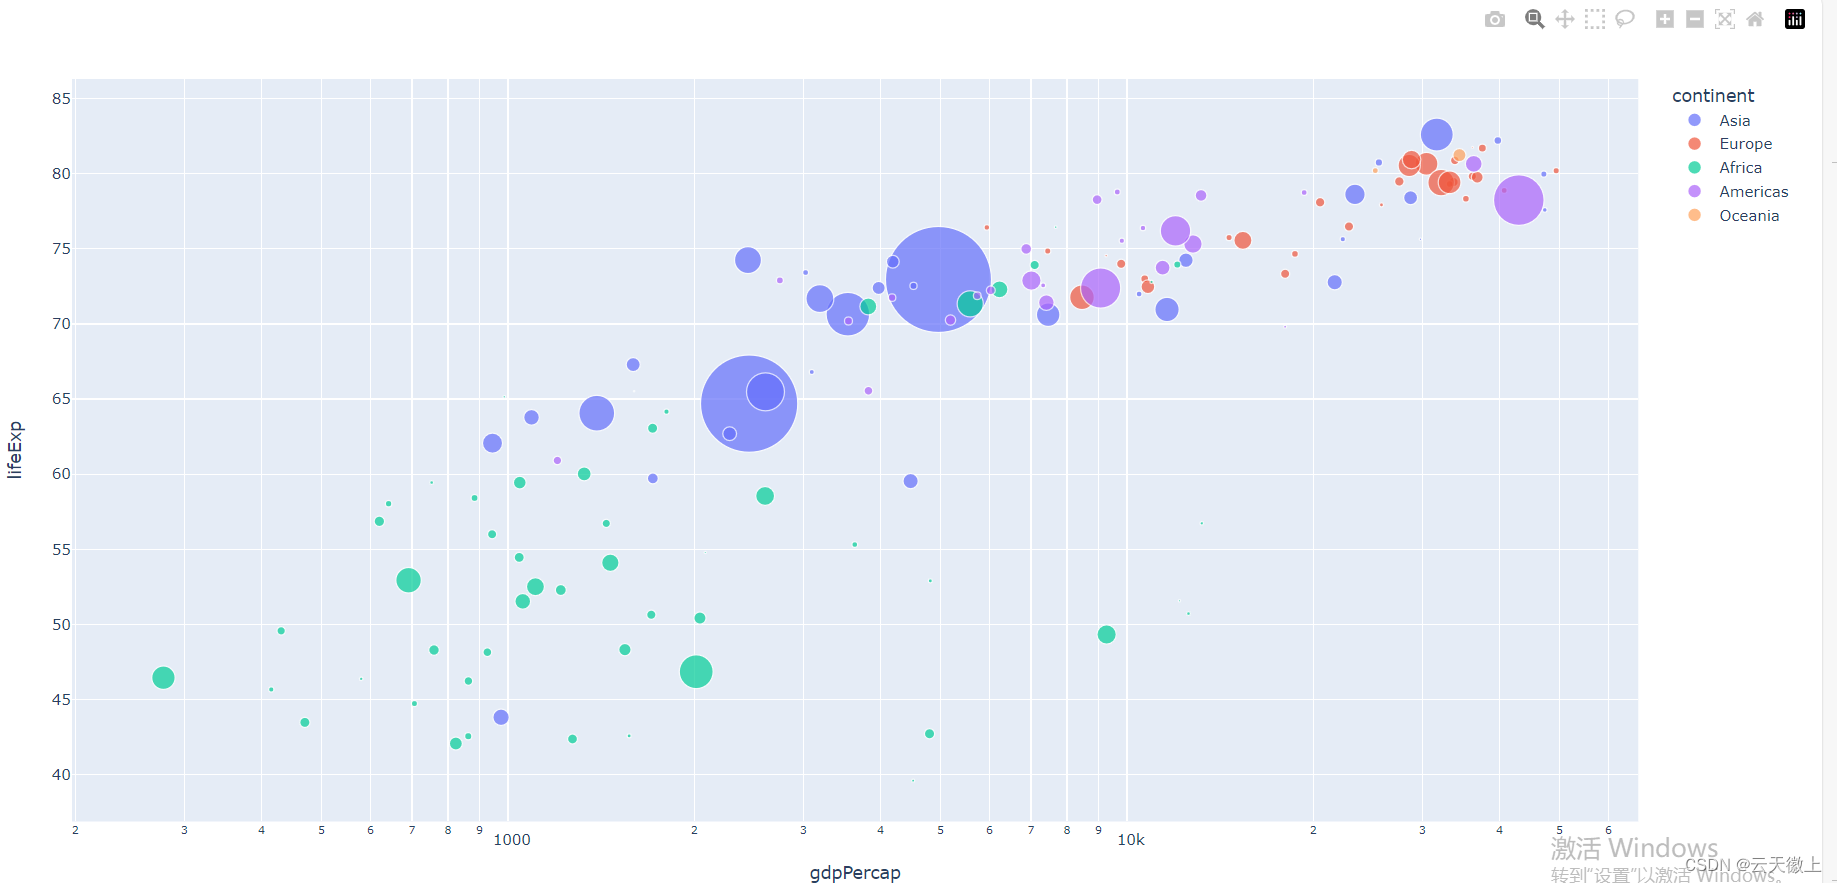Image resolution: width=1837 pixels, height=883 pixels.
Task: Click the '50' y-axis tick label
Action: [x=62, y=625]
